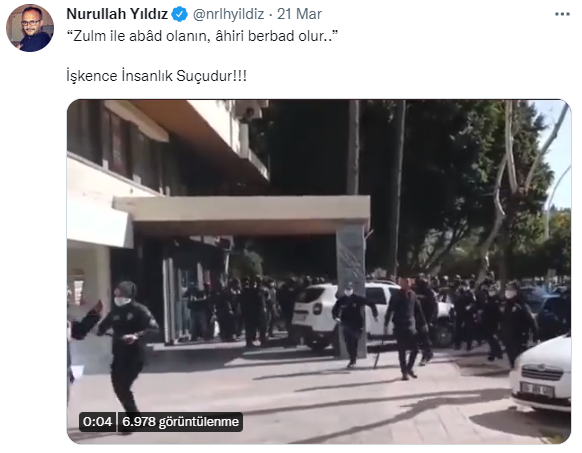Click the 0:04 video duration badge
Viewport: 582px width, 453px height.
(x=98, y=422)
